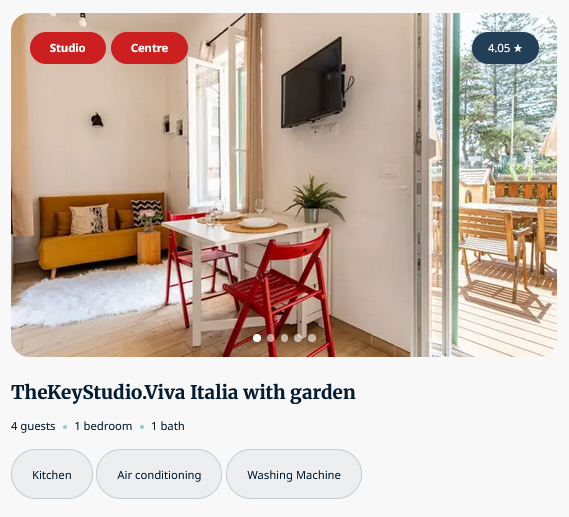Select the first carousel dot indicator
569x517 pixels.
257,338
